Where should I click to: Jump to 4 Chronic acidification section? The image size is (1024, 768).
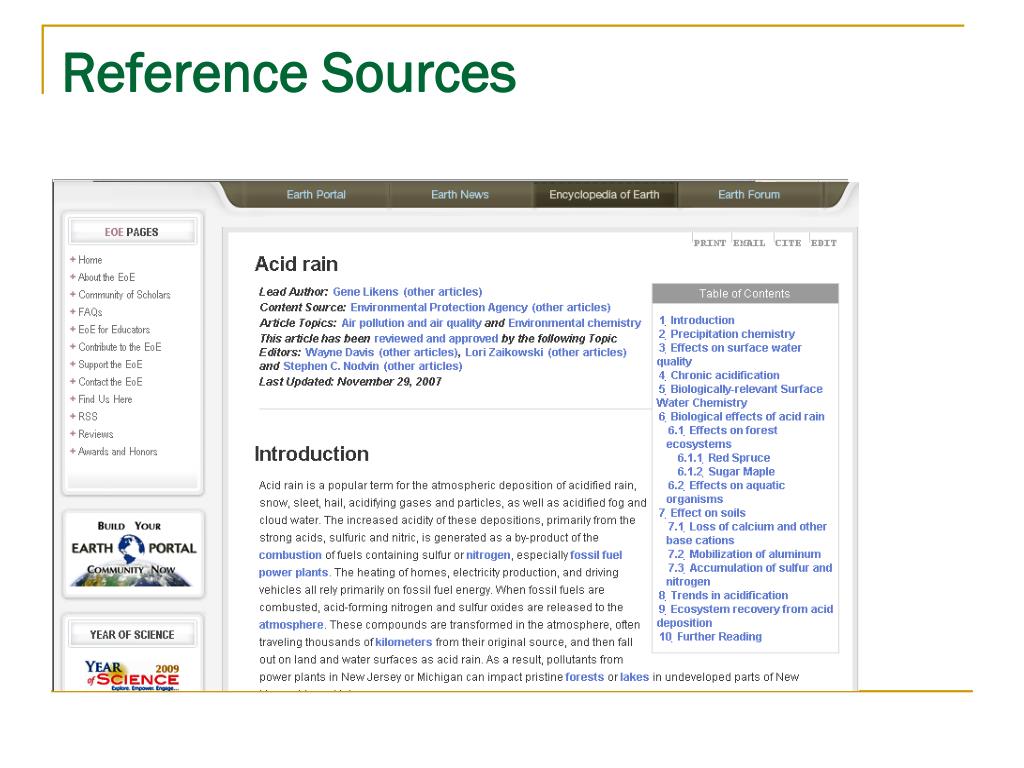coord(718,376)
